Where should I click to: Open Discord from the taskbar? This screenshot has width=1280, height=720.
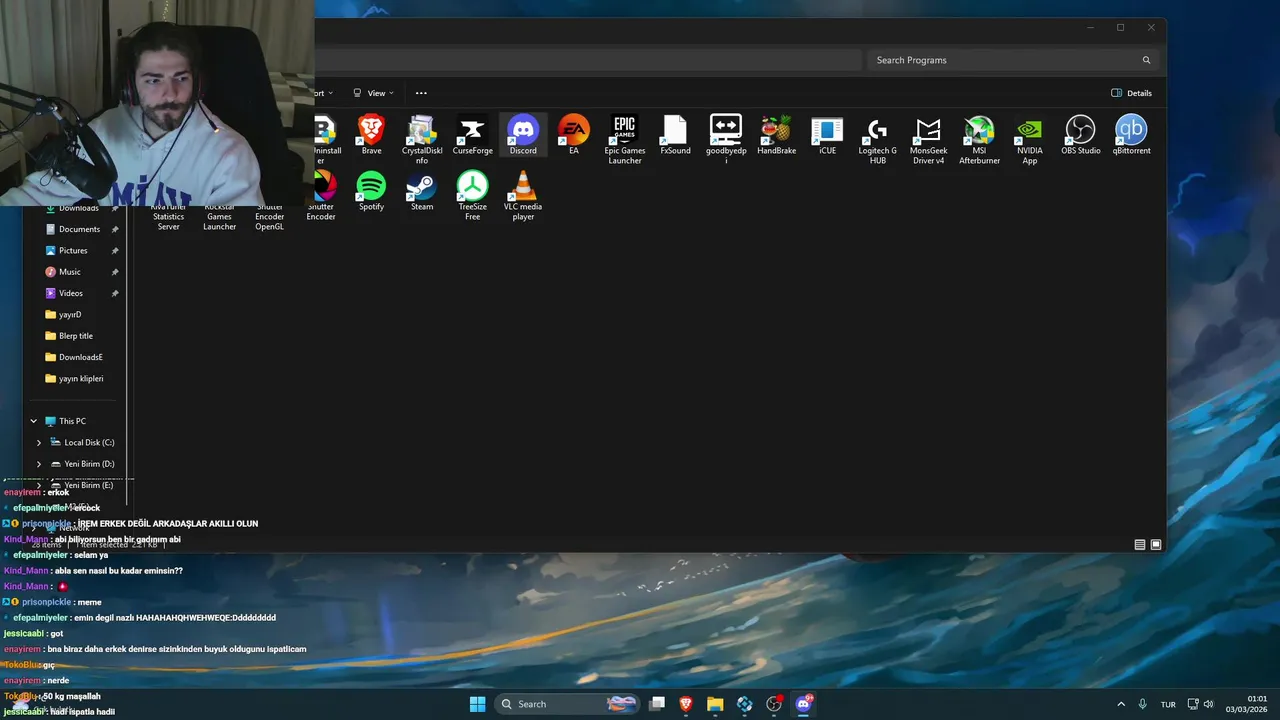point(803,704)
